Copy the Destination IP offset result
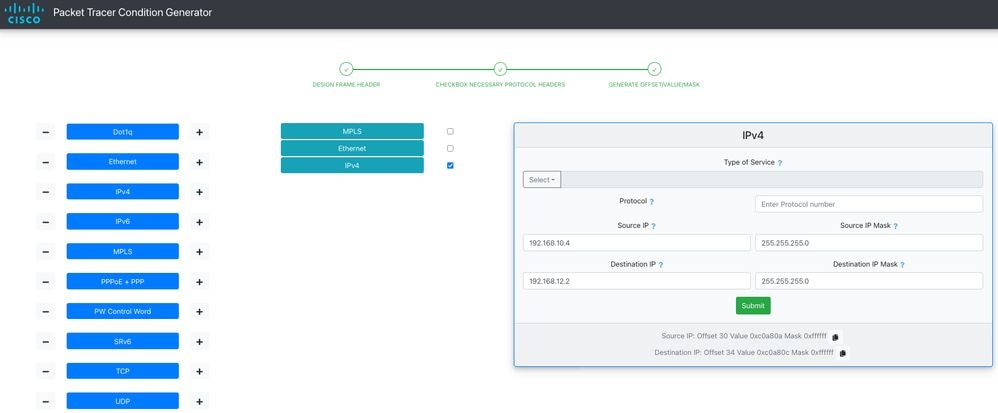The height and width of the screenshot is (413, 998). (843, 353)
